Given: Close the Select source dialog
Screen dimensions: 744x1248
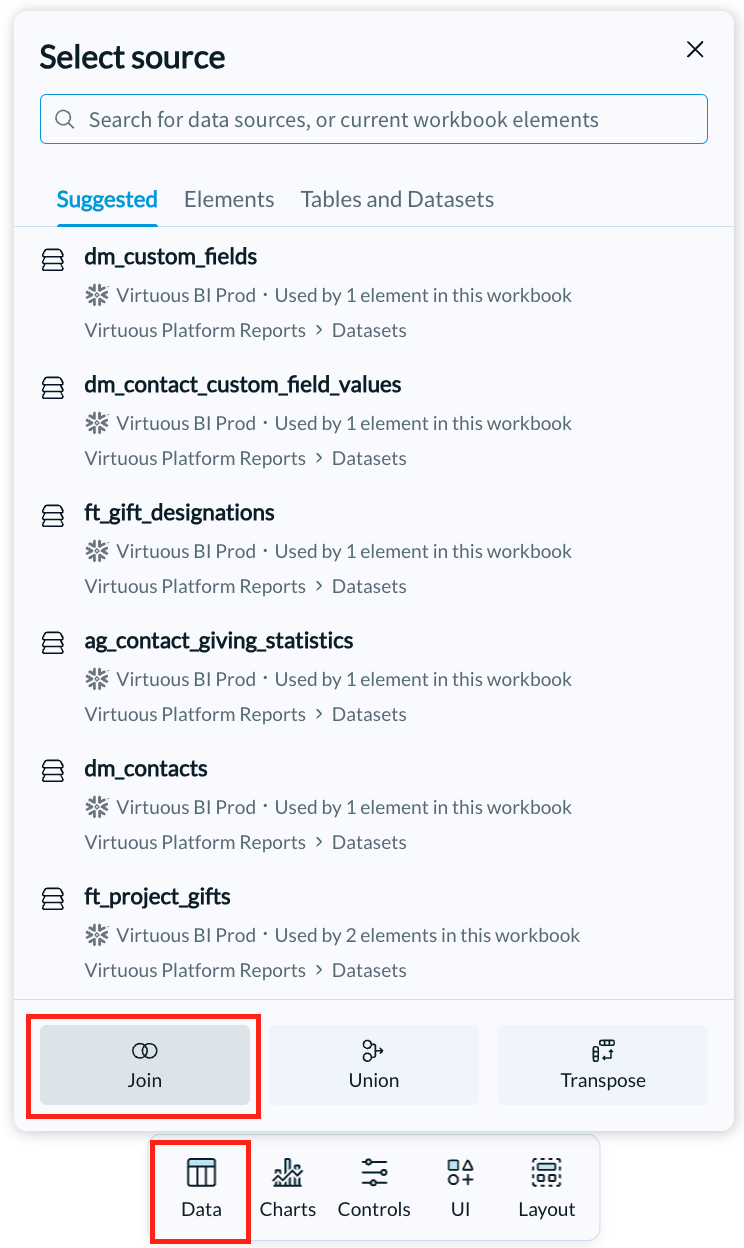Looking at the screenshot, I should [695, 49].
